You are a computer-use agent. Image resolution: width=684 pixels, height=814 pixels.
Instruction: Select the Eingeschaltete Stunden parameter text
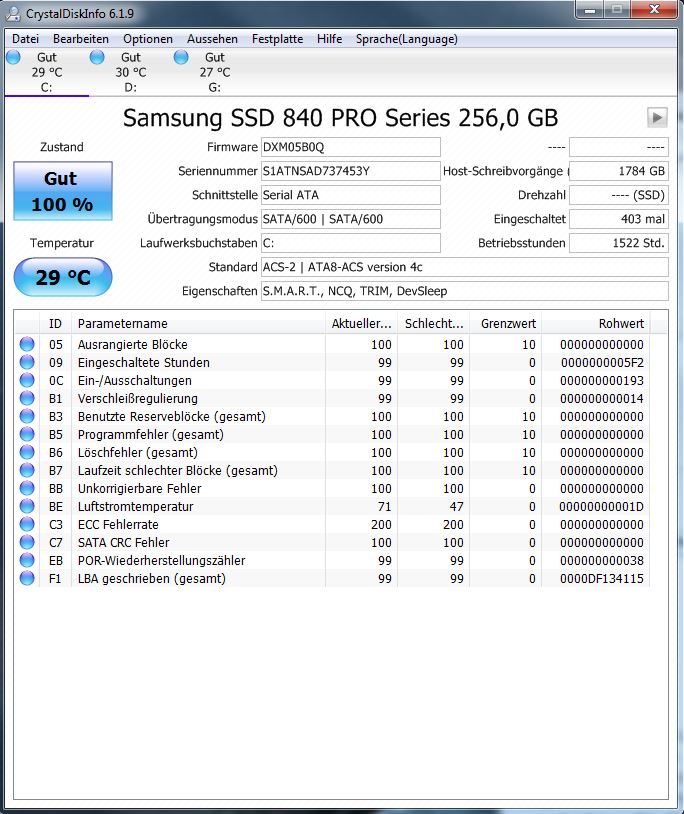point(144,362)
